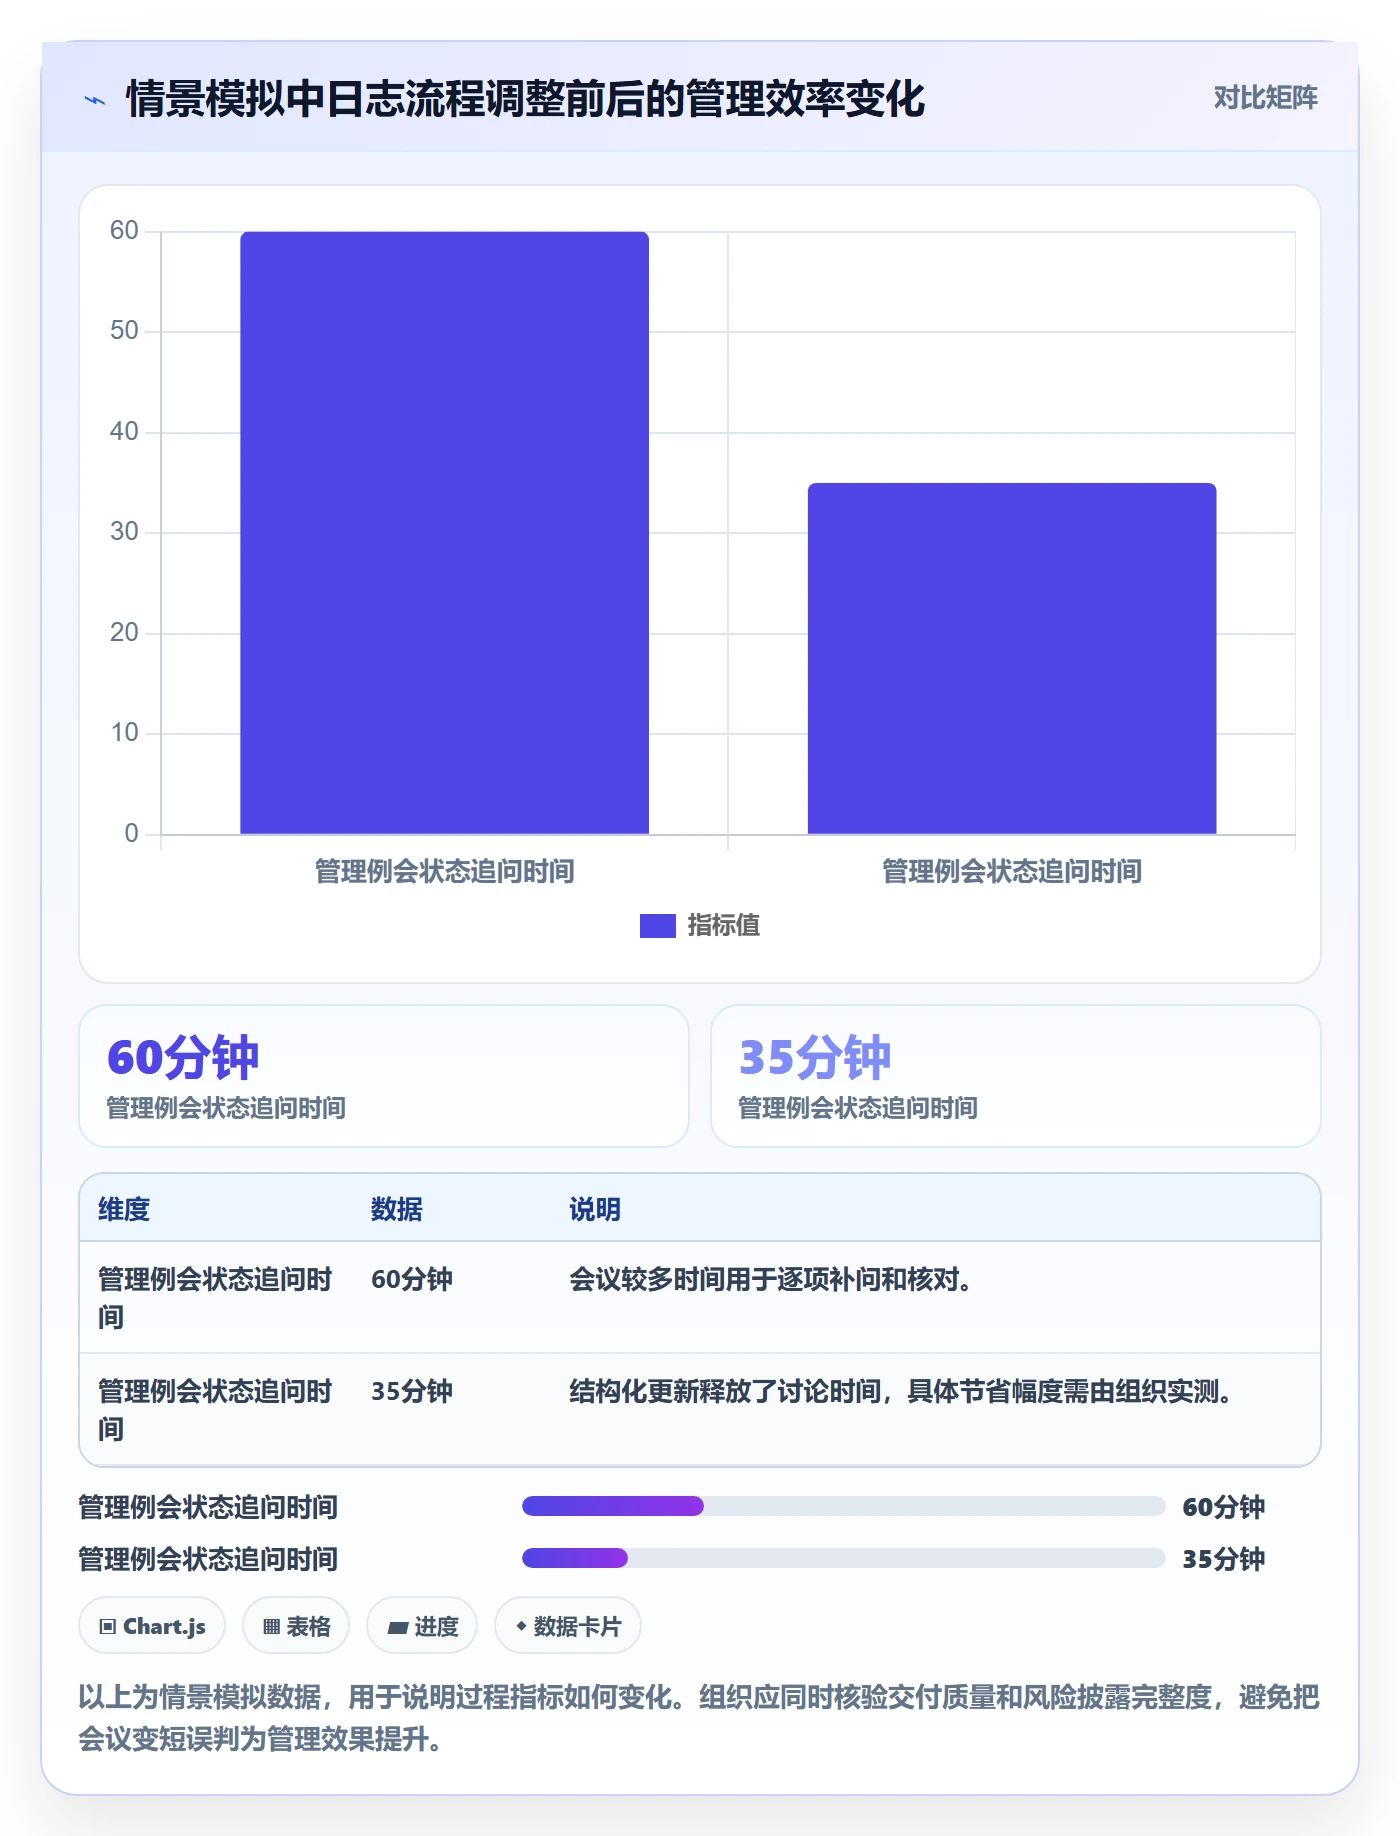Click the y-axis label 60

[x=124, y=231]
